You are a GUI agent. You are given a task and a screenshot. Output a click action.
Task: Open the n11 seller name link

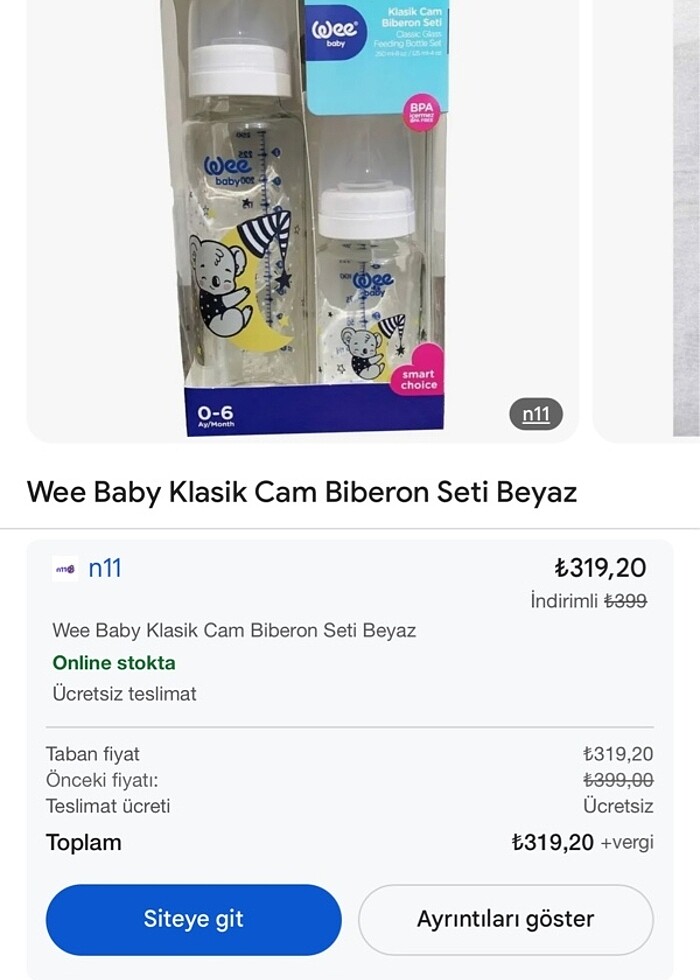pyautogui.click(x=105, y=568)
